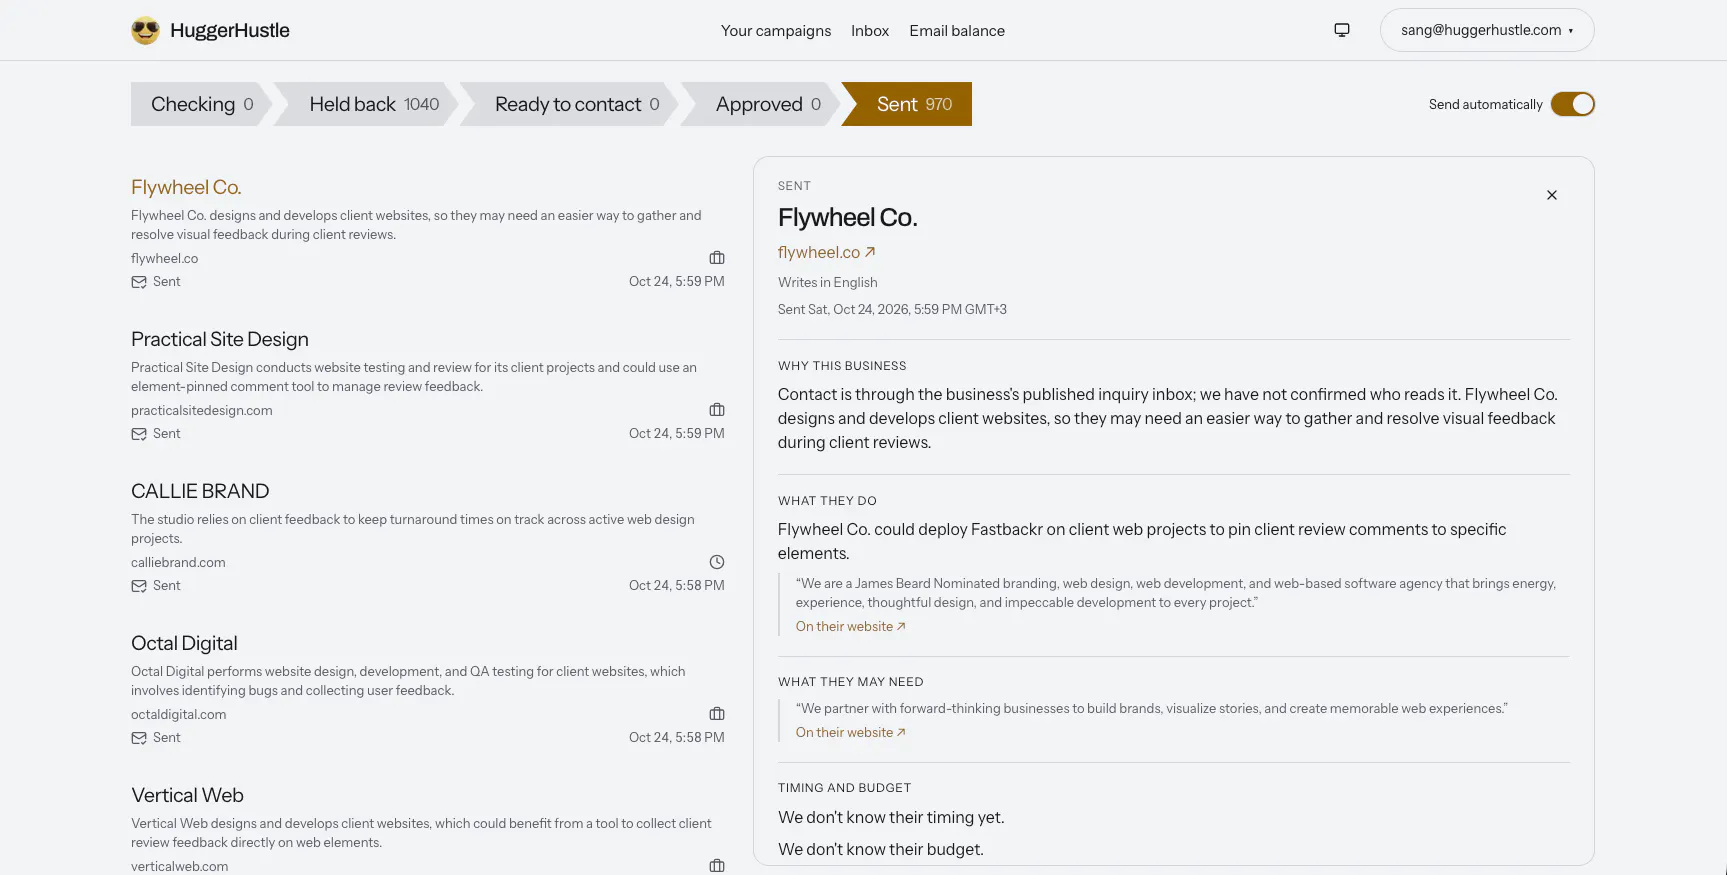Select the Sent stage tab
Viewport: 1727px width, 875px height.
point(907,104)
